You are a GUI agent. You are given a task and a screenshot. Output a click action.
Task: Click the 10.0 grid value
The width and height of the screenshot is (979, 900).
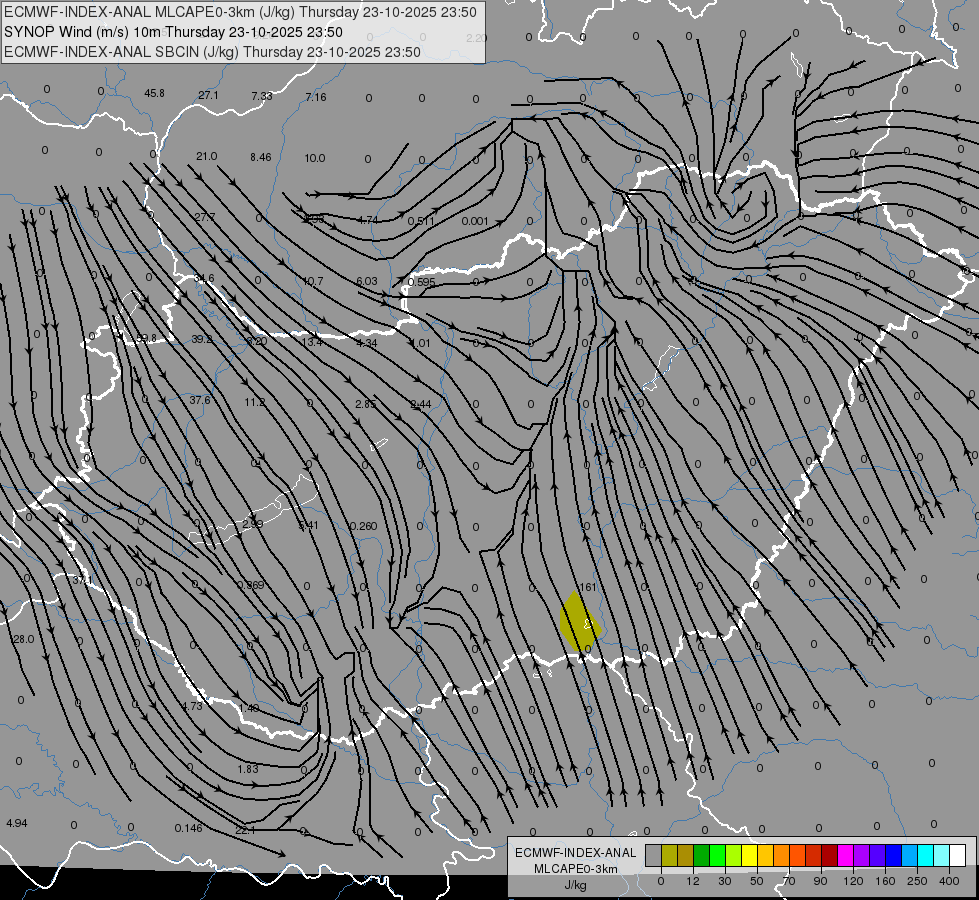315,158
